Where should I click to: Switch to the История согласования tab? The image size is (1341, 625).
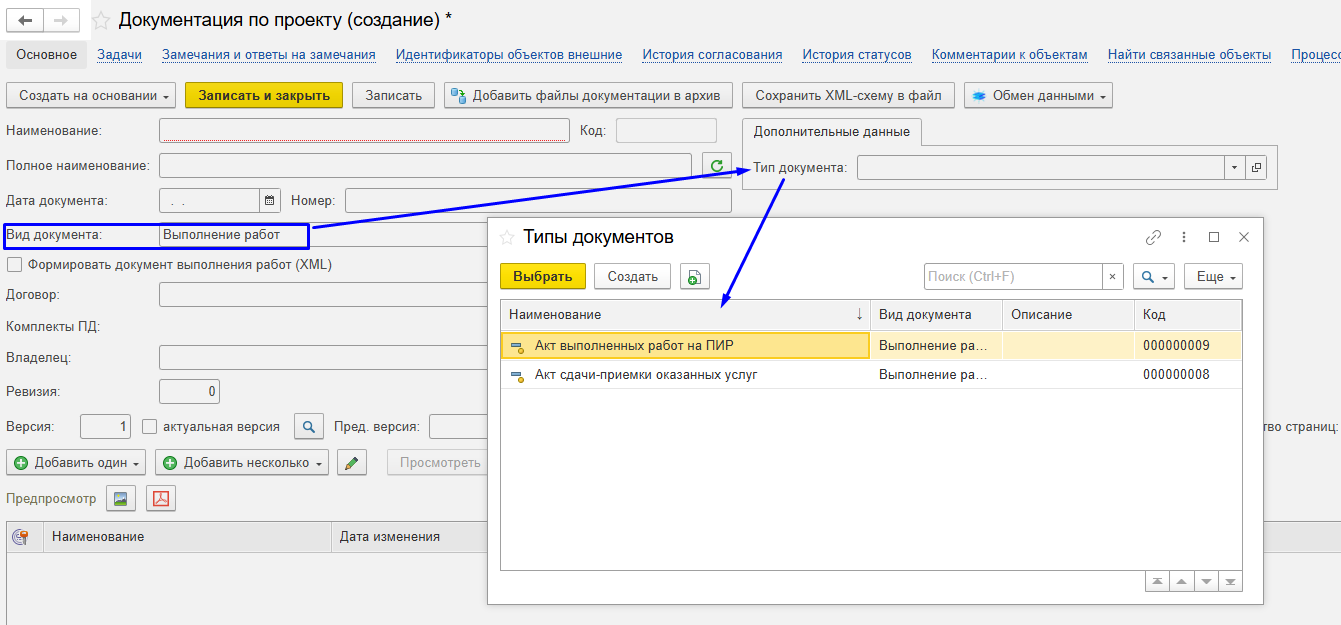[x=712, y=55]
